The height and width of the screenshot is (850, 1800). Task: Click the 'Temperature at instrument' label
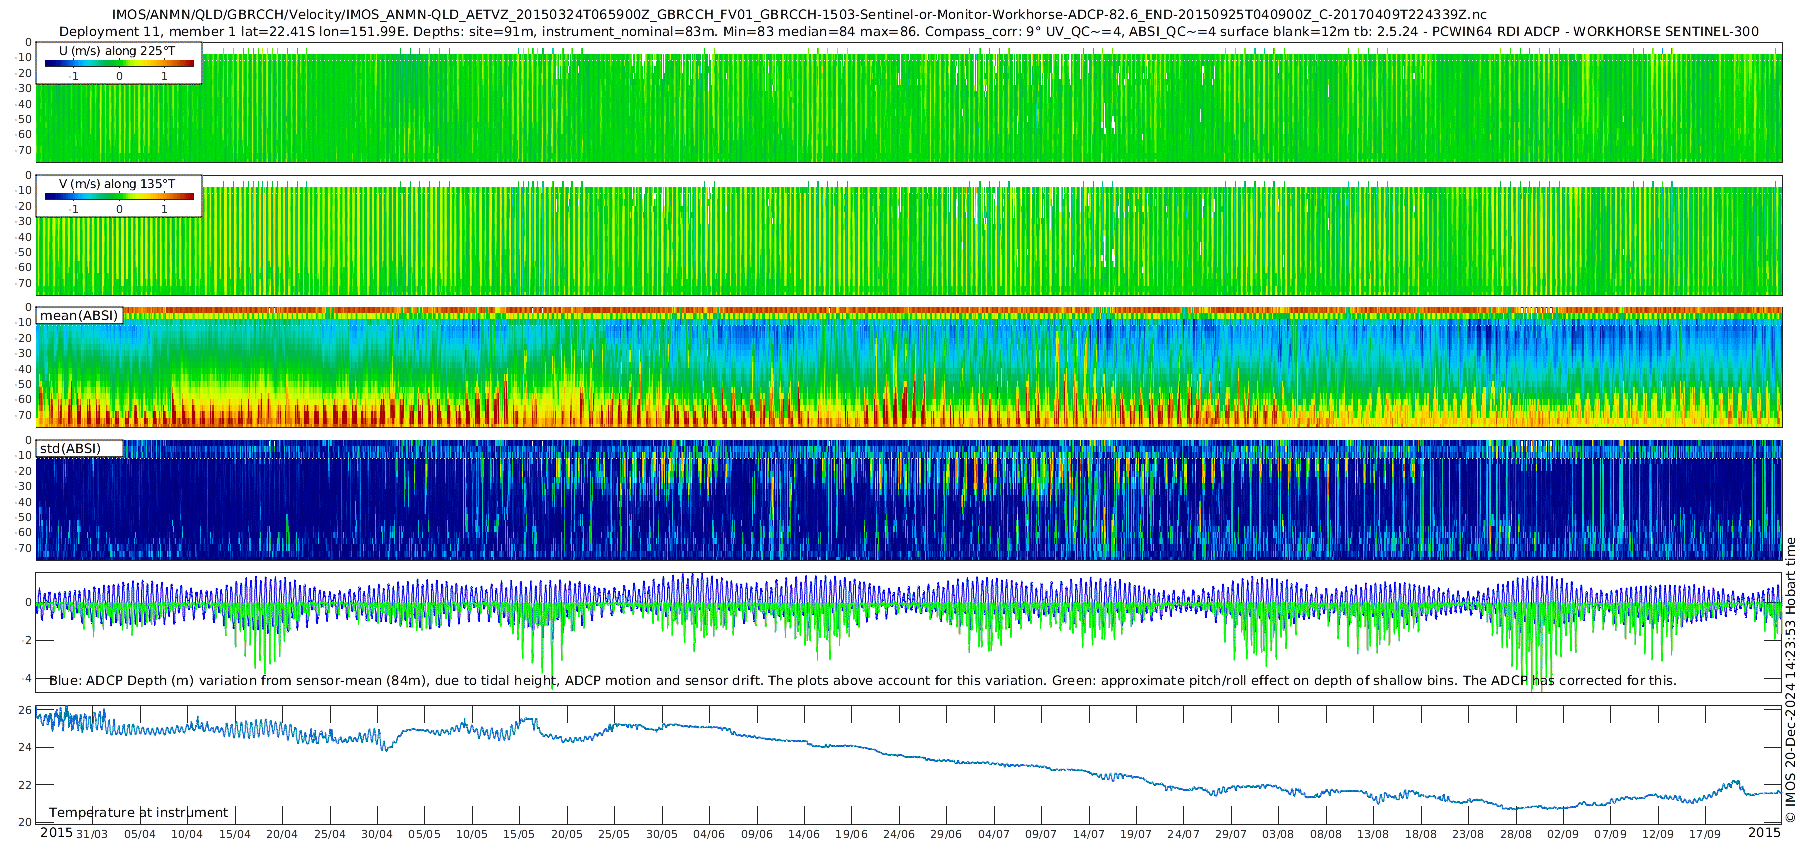click(x=138, y=812)
